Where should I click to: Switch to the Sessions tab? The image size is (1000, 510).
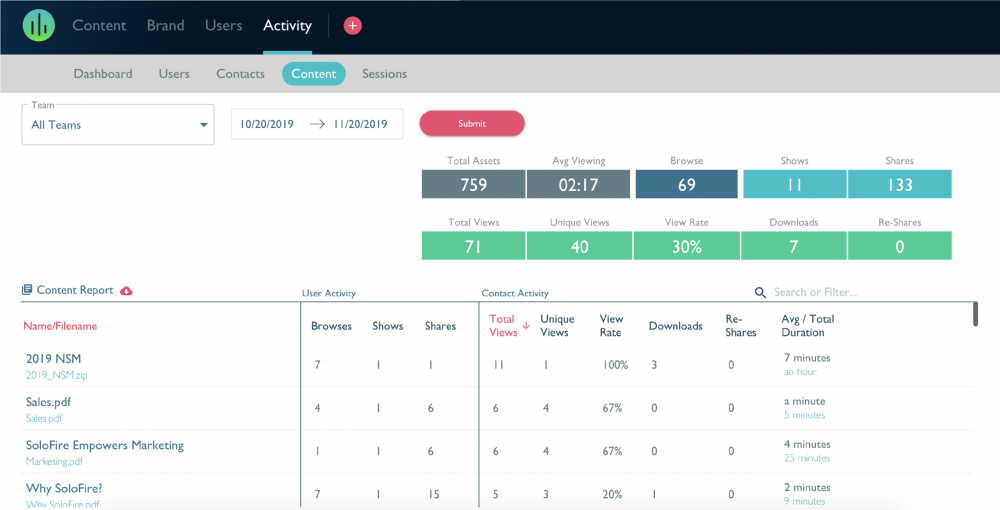(385, 74)
